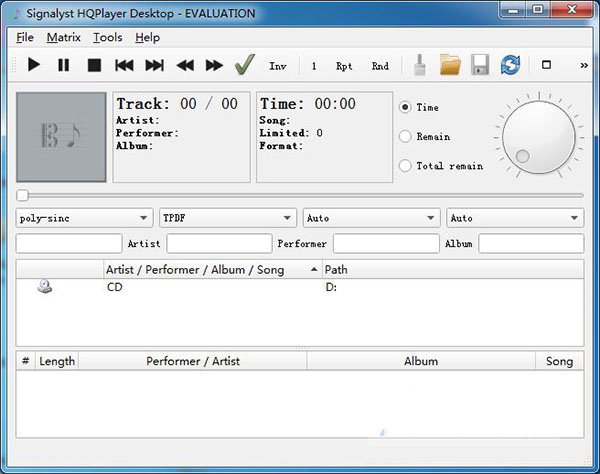This screenshot has height=474, width=600.
Task: Expand the toolbar overflow chevron
Action: coord(584,65)
